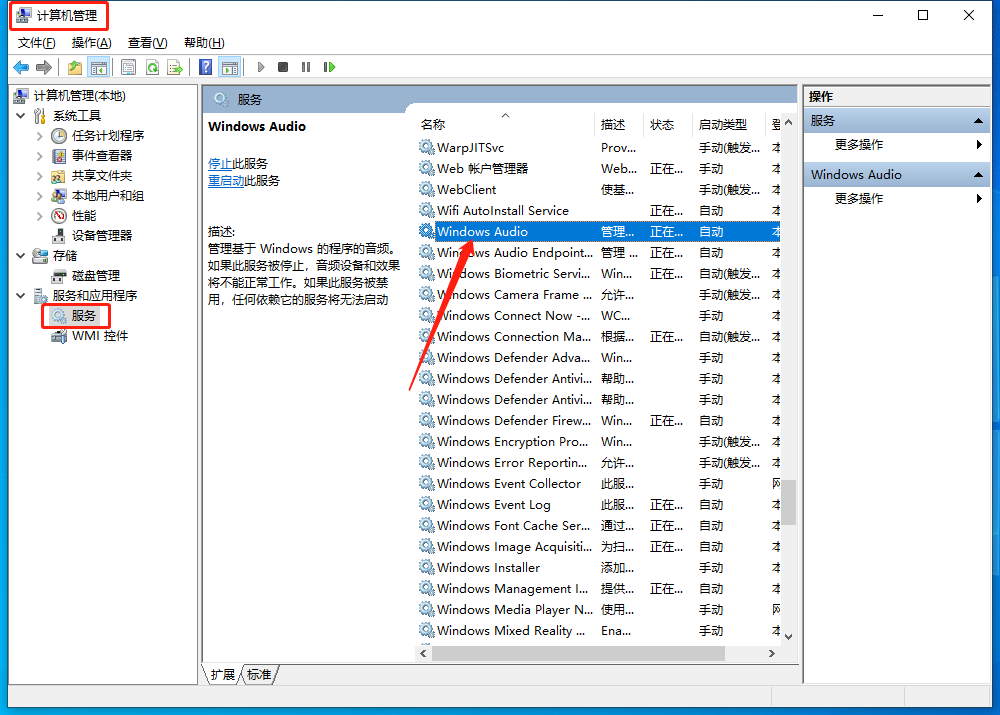Select 磁盘管理 in the tree
Screen dimensions: 1000x715
coord(95,275)
